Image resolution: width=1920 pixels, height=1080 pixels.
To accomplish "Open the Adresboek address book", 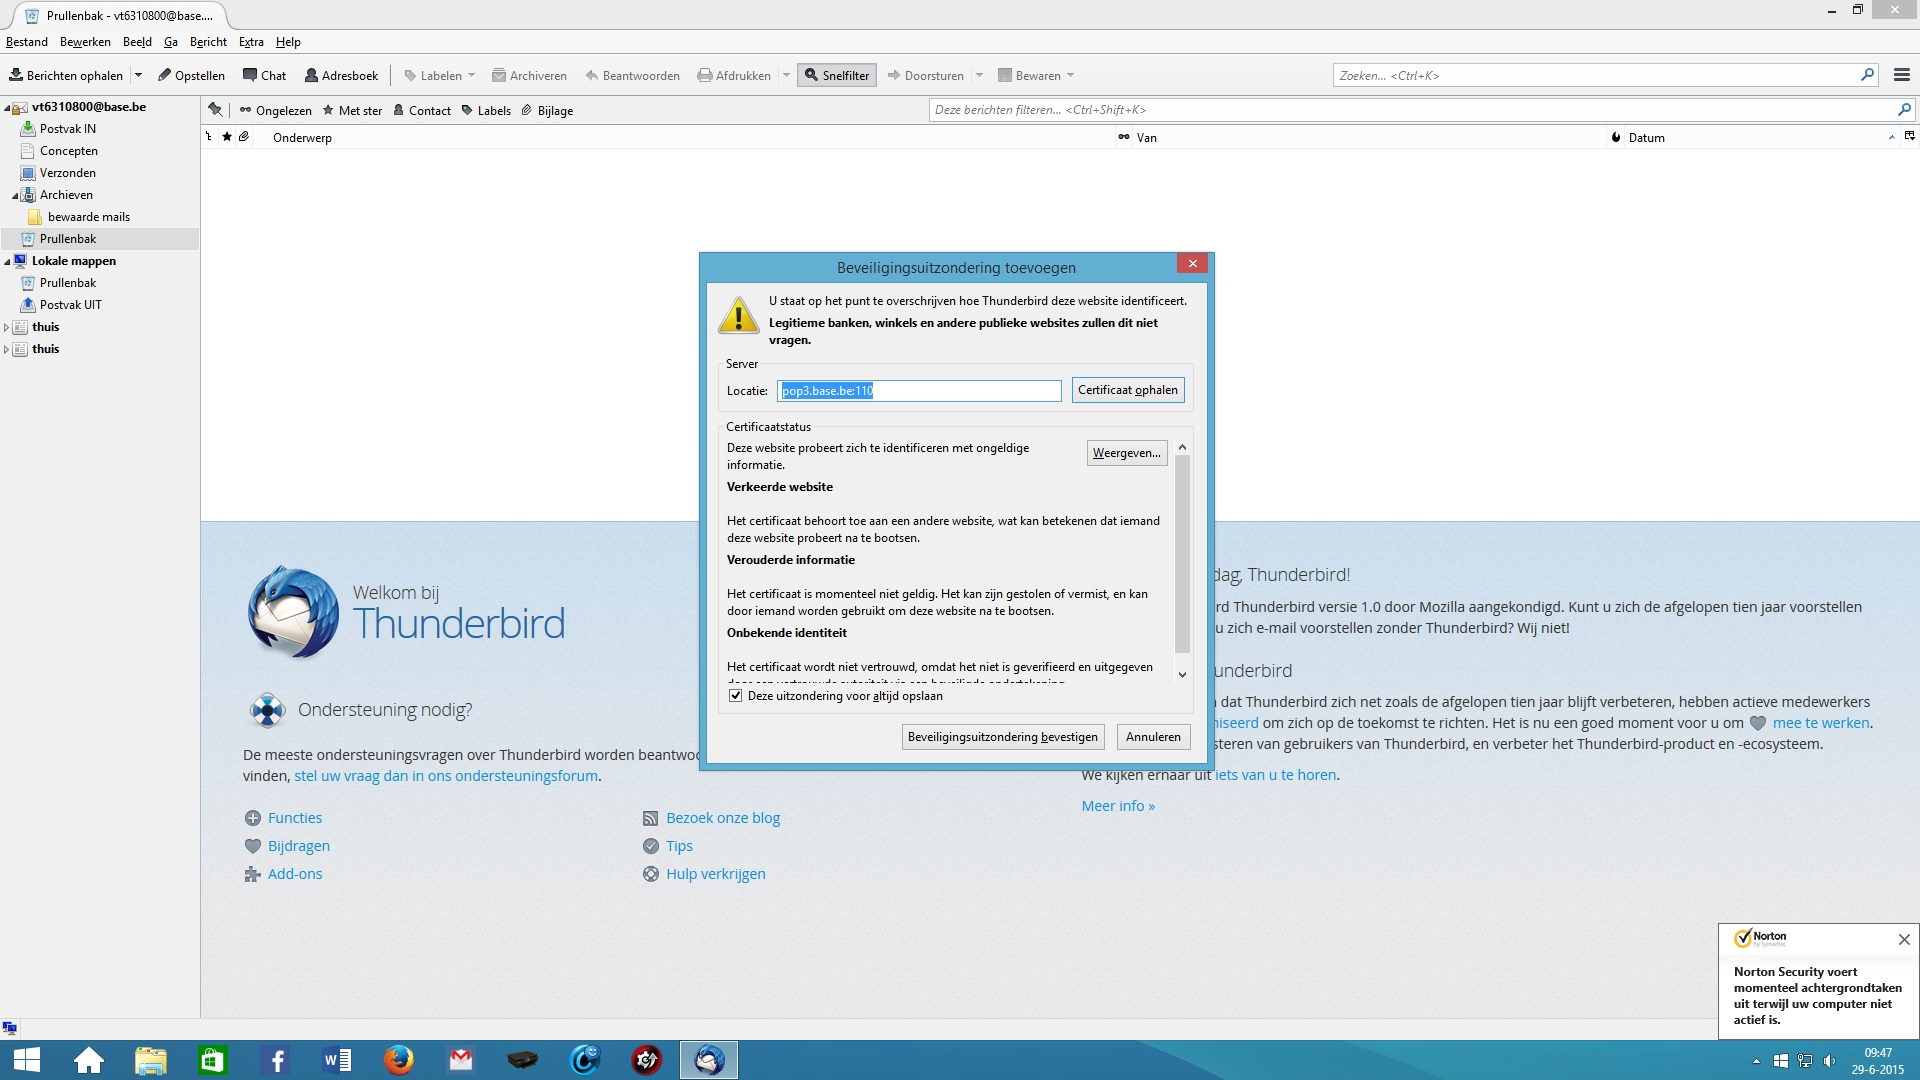I will pos(341,75).
